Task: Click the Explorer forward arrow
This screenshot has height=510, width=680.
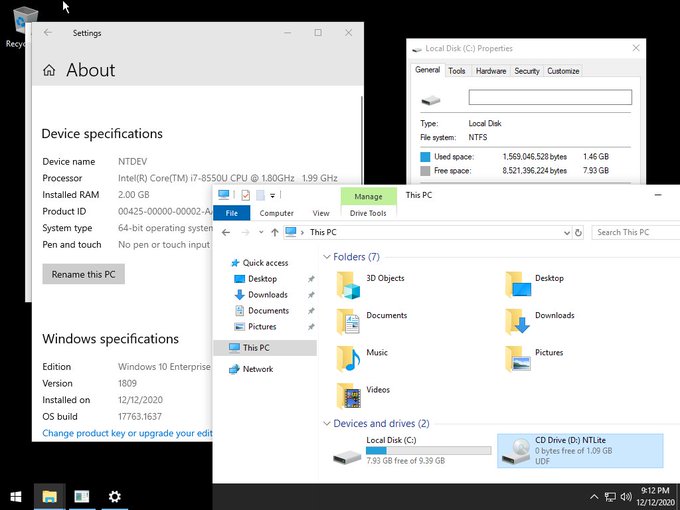Action: (x=245, y=232)
